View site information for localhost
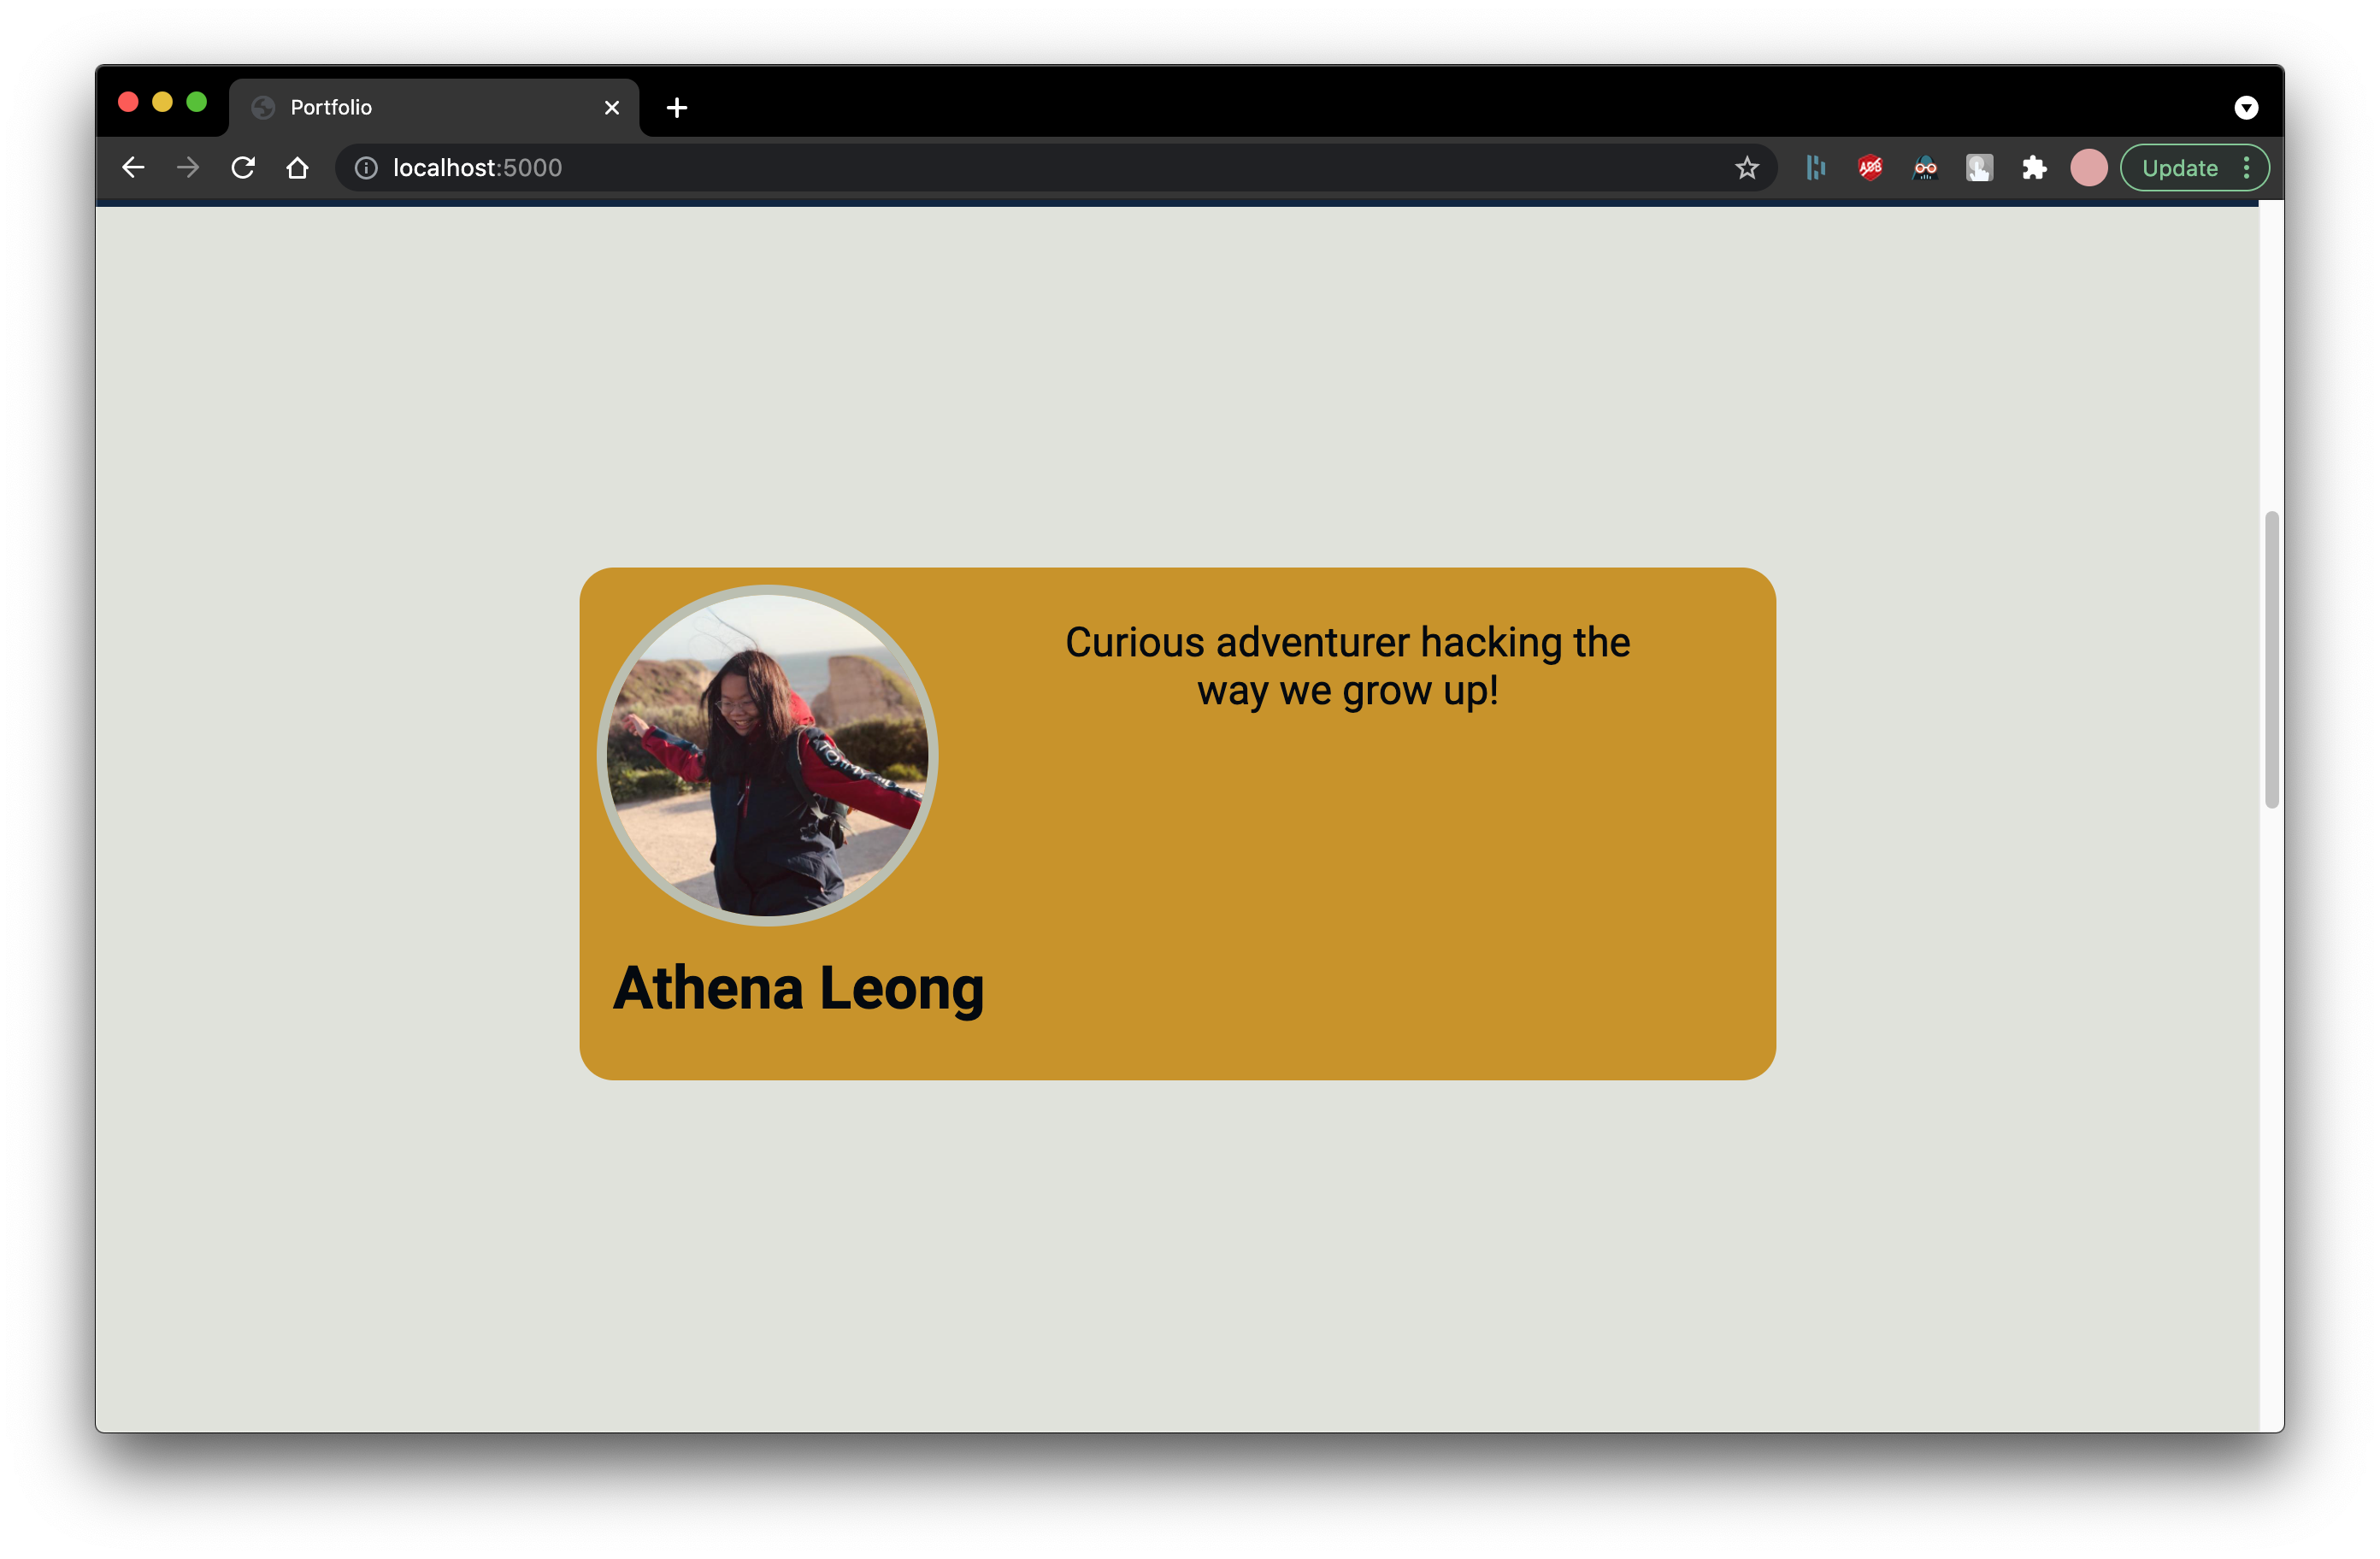 [x=366, y=168]
